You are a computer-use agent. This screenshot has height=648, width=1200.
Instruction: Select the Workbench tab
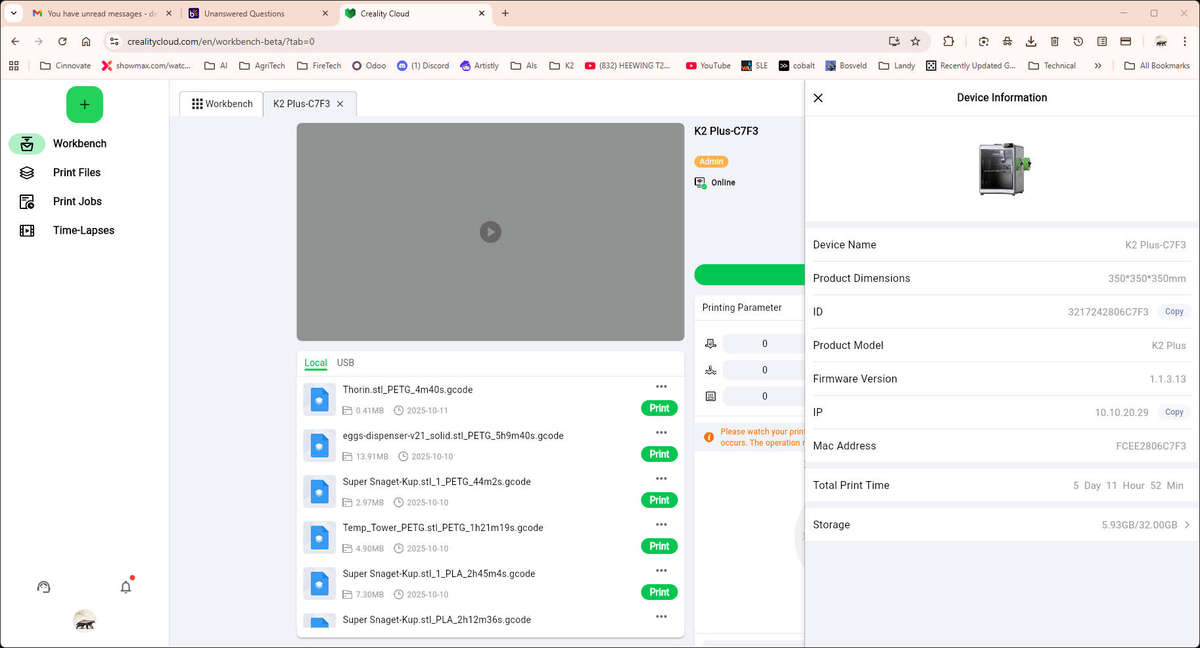click(222, 104)
